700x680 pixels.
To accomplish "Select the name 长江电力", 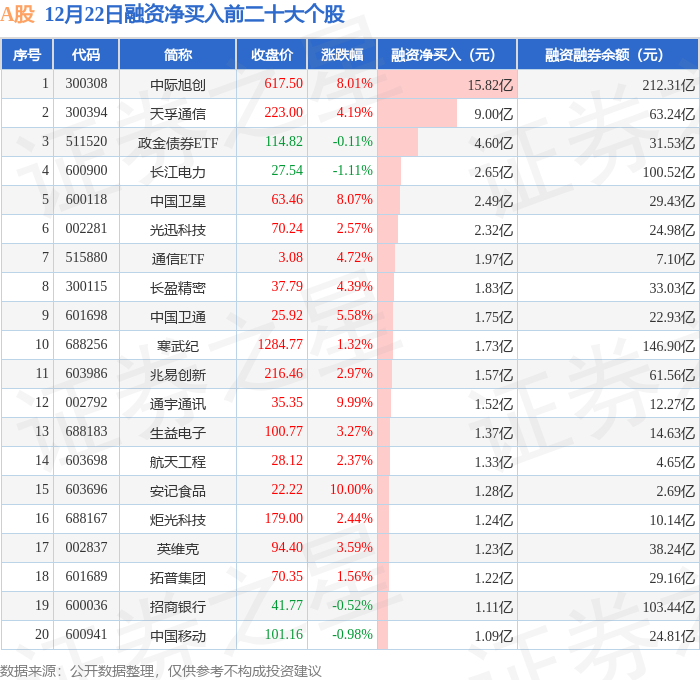I will [178, 171].
